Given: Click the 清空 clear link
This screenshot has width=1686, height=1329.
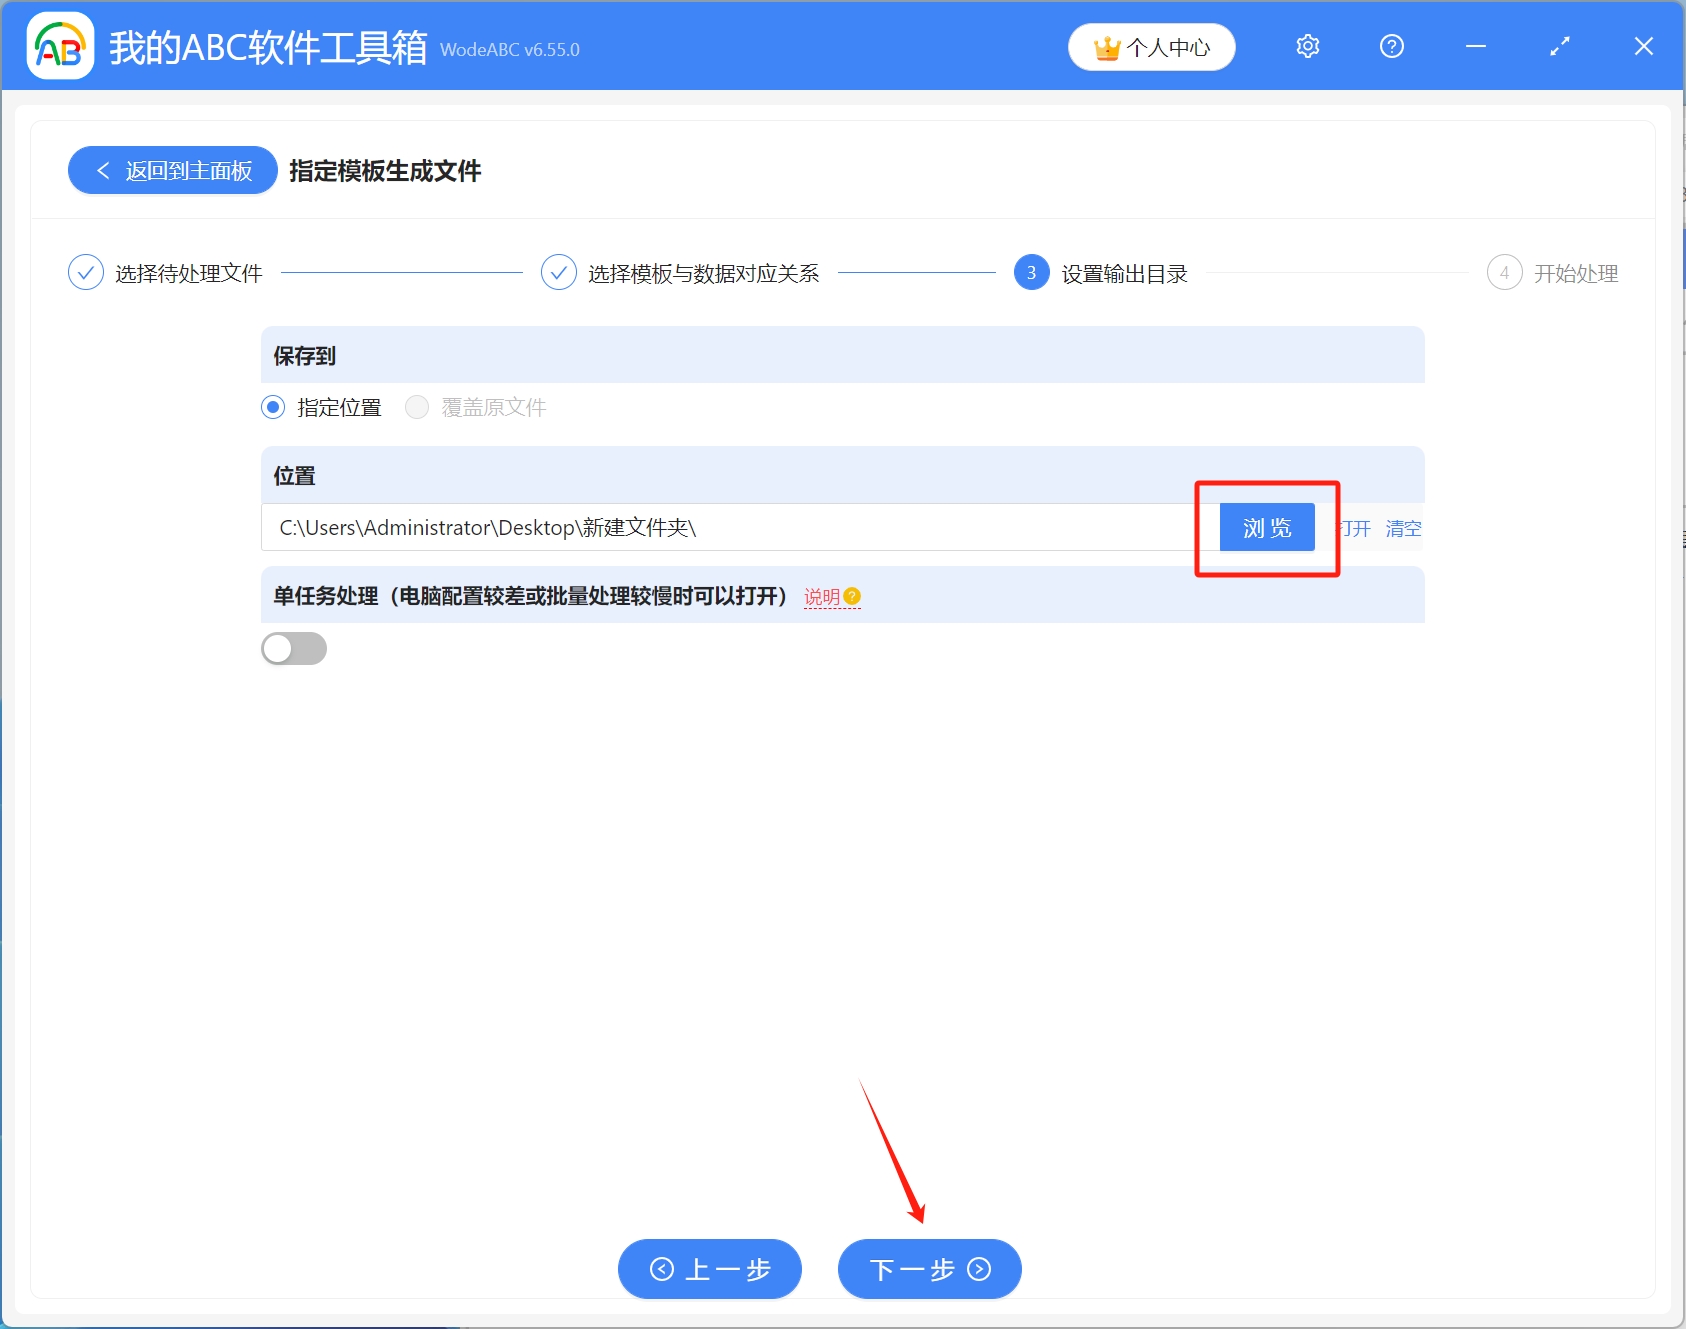Looking at the screenshot, I should (1403, 529).
